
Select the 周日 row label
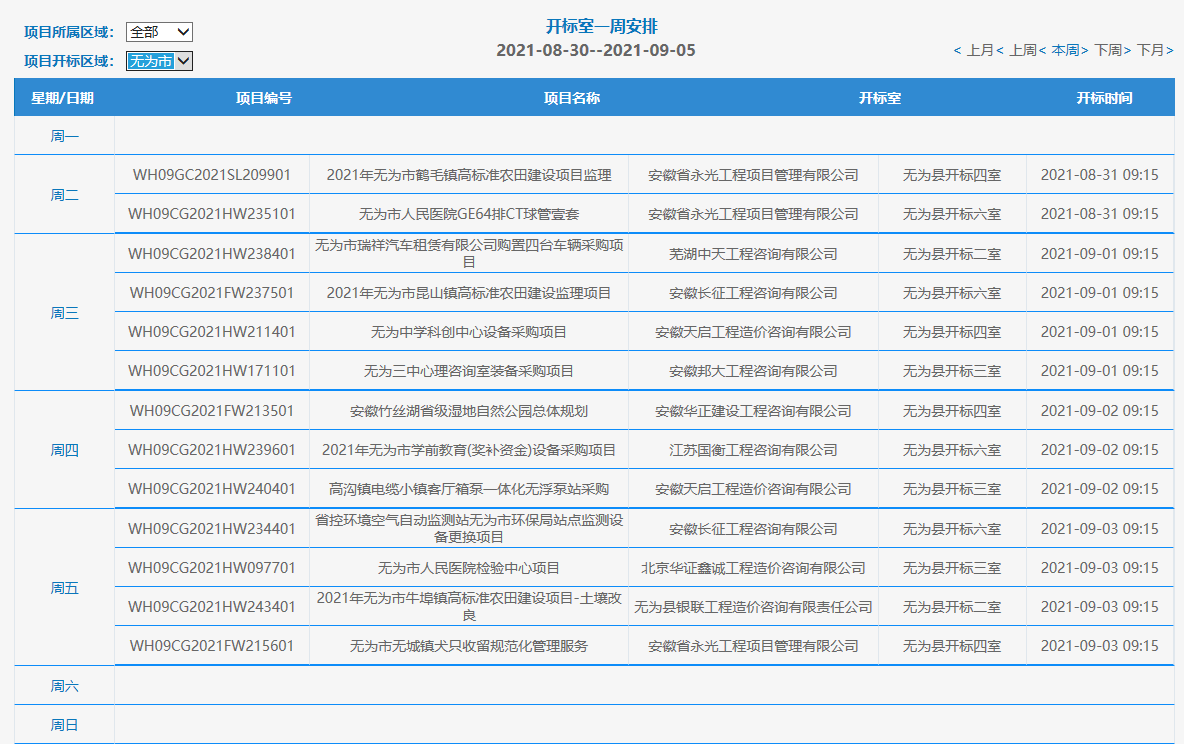[64, 725]
